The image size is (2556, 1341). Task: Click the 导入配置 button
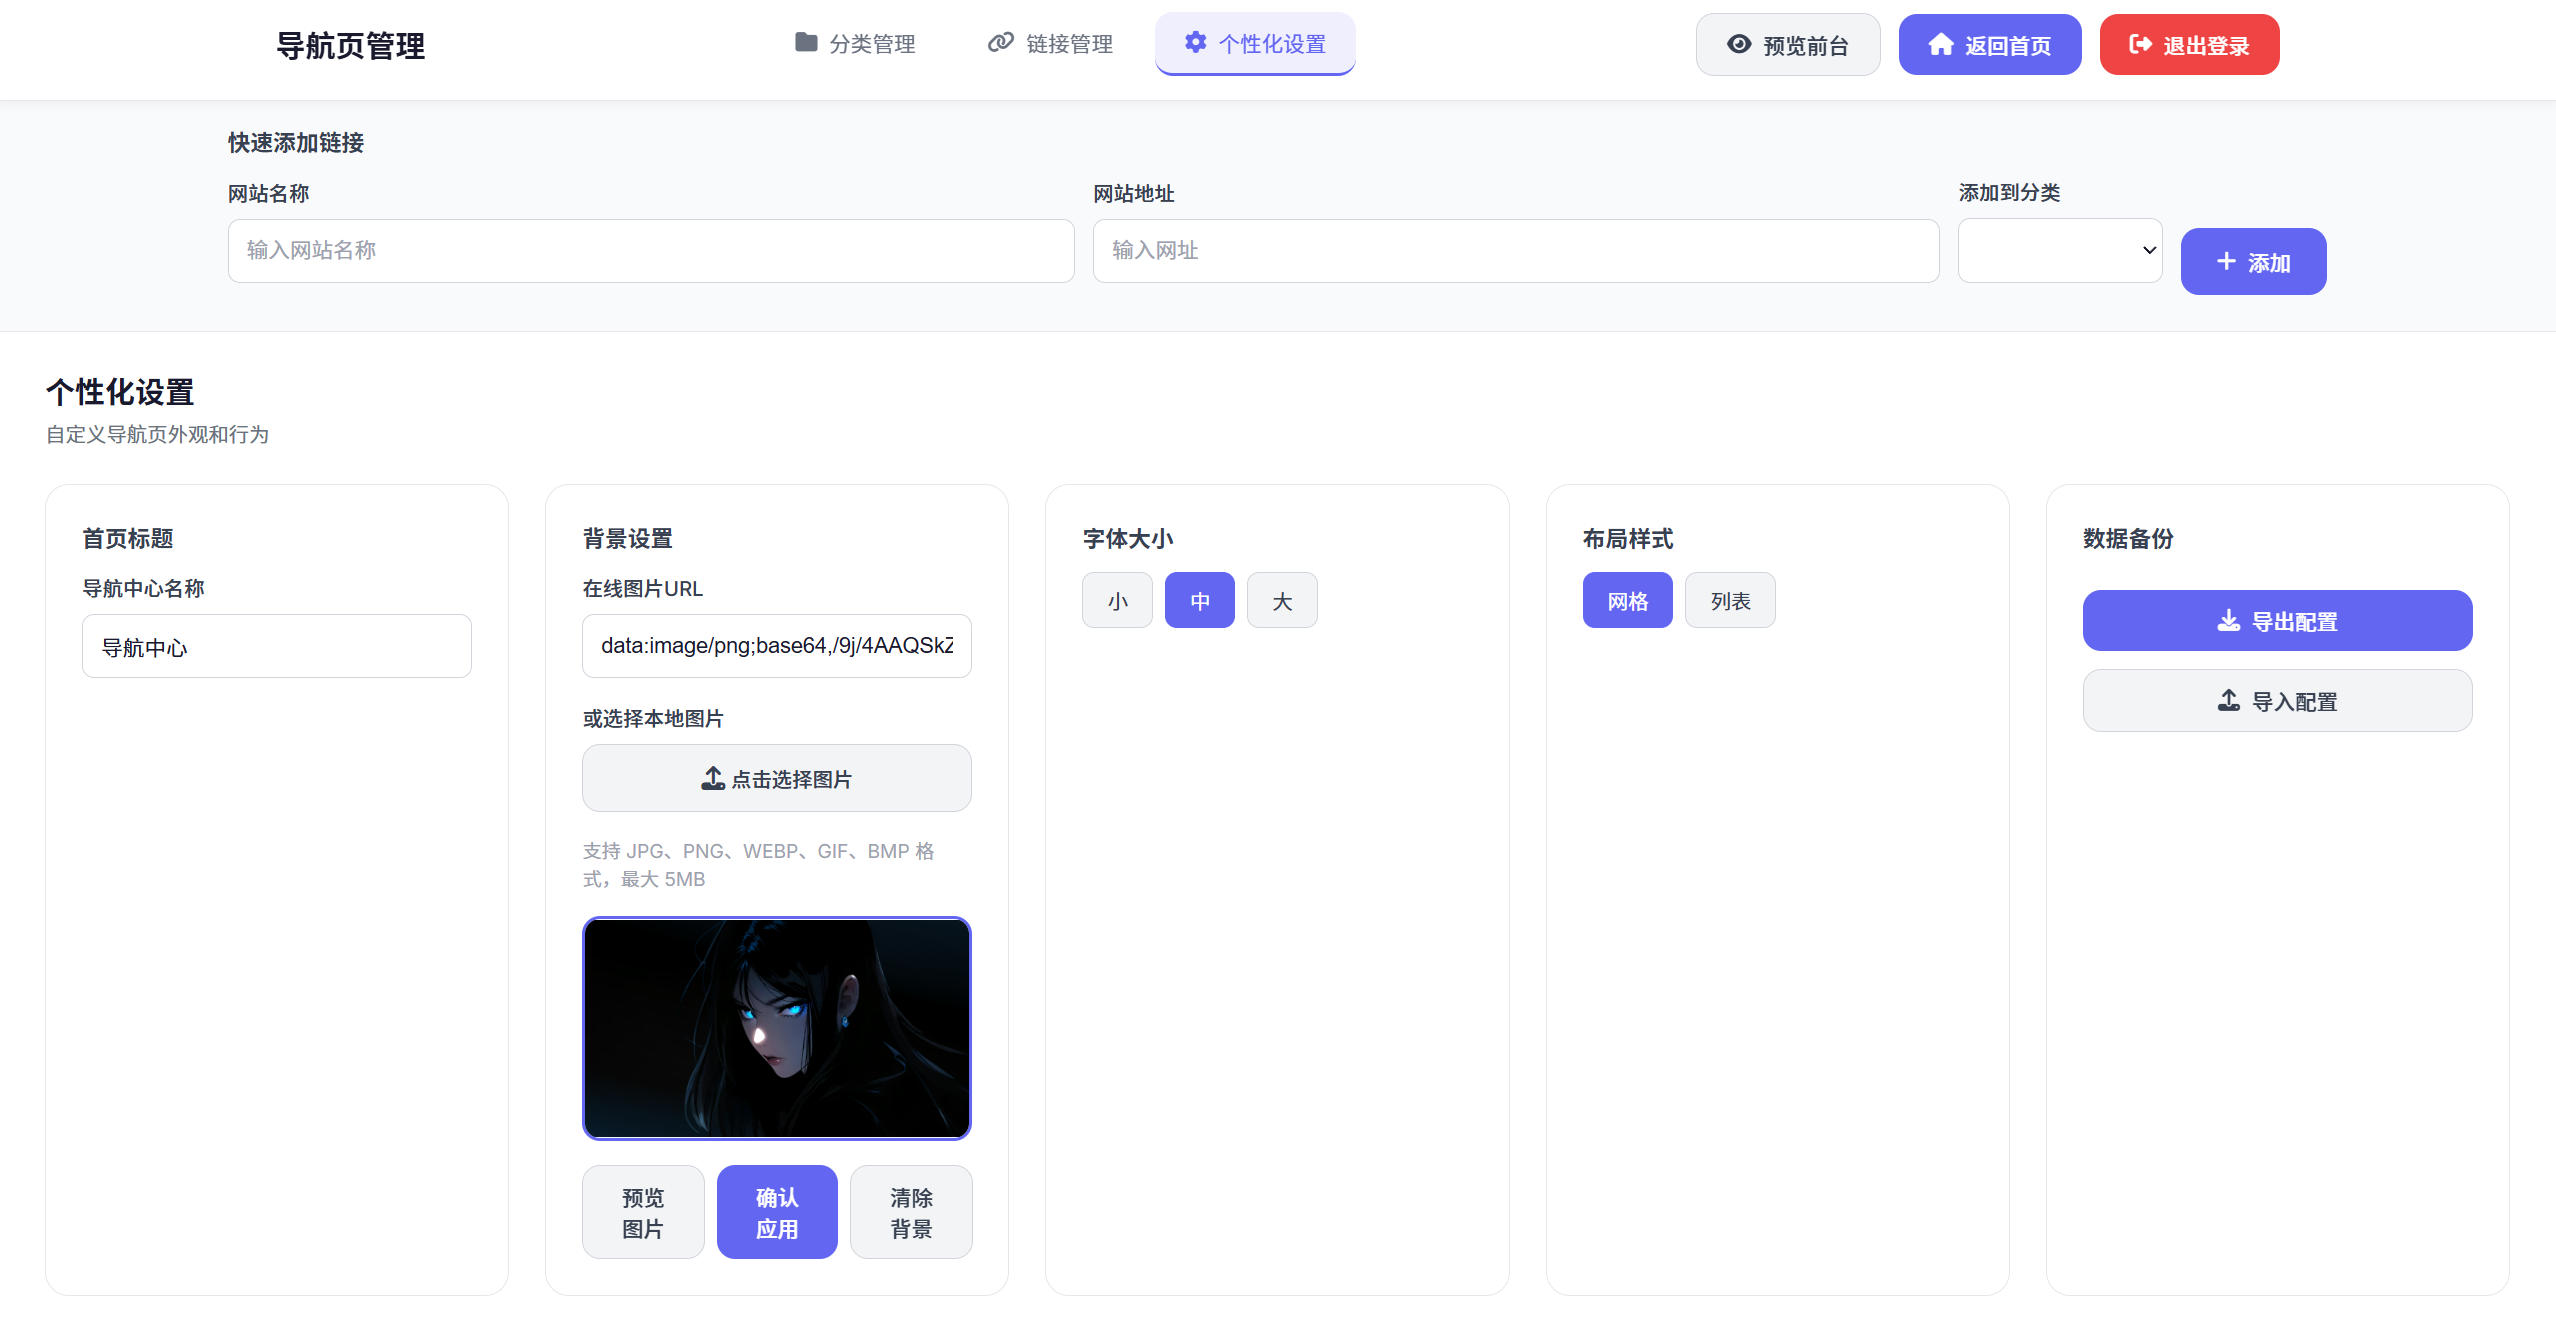[x=2278, y=701]
